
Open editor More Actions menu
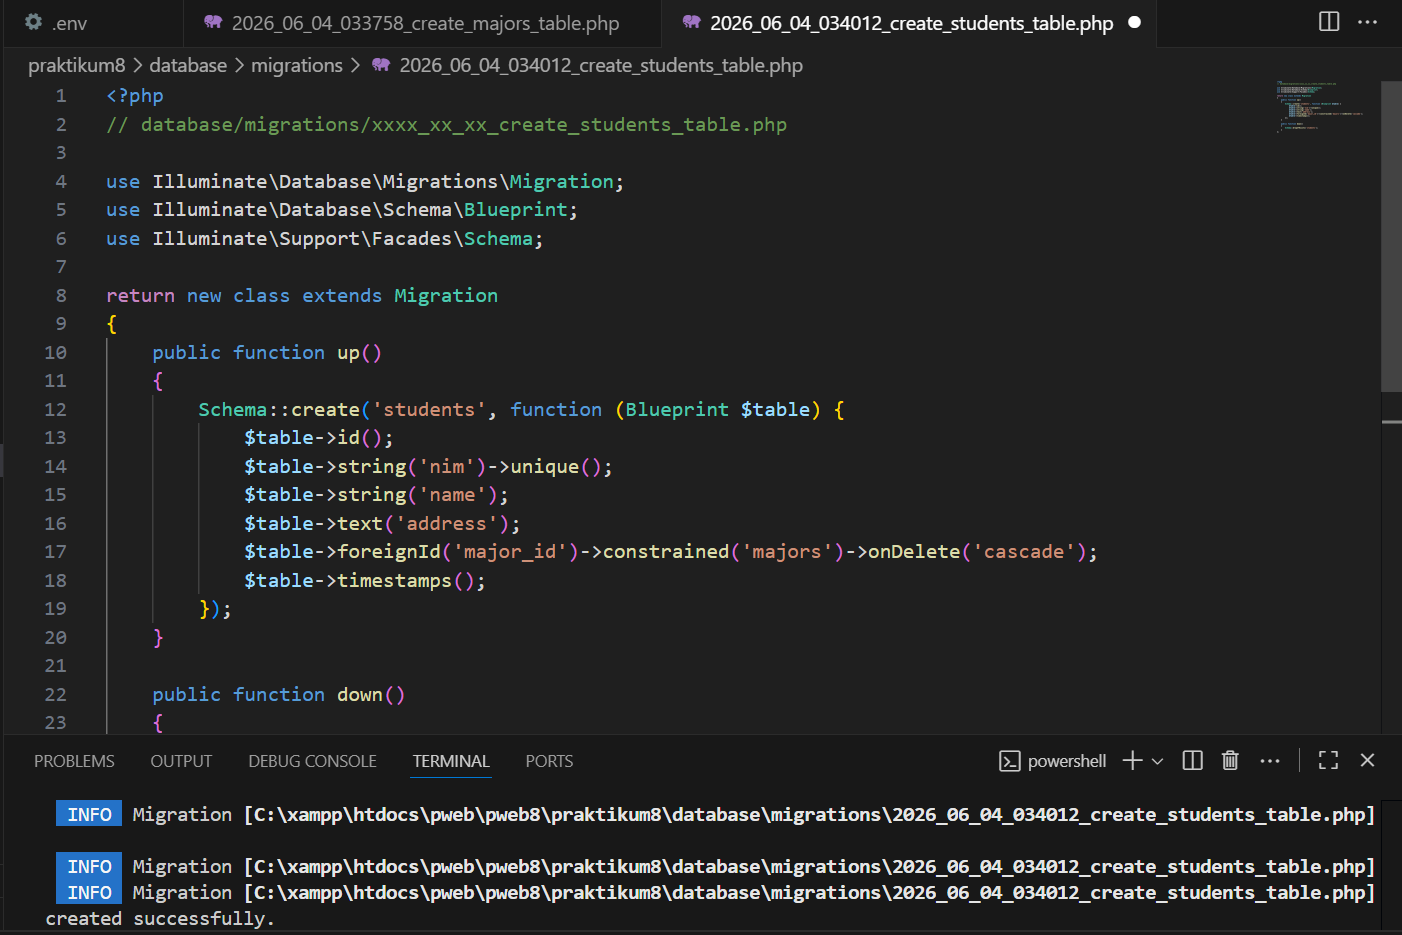coord(1368,22)
